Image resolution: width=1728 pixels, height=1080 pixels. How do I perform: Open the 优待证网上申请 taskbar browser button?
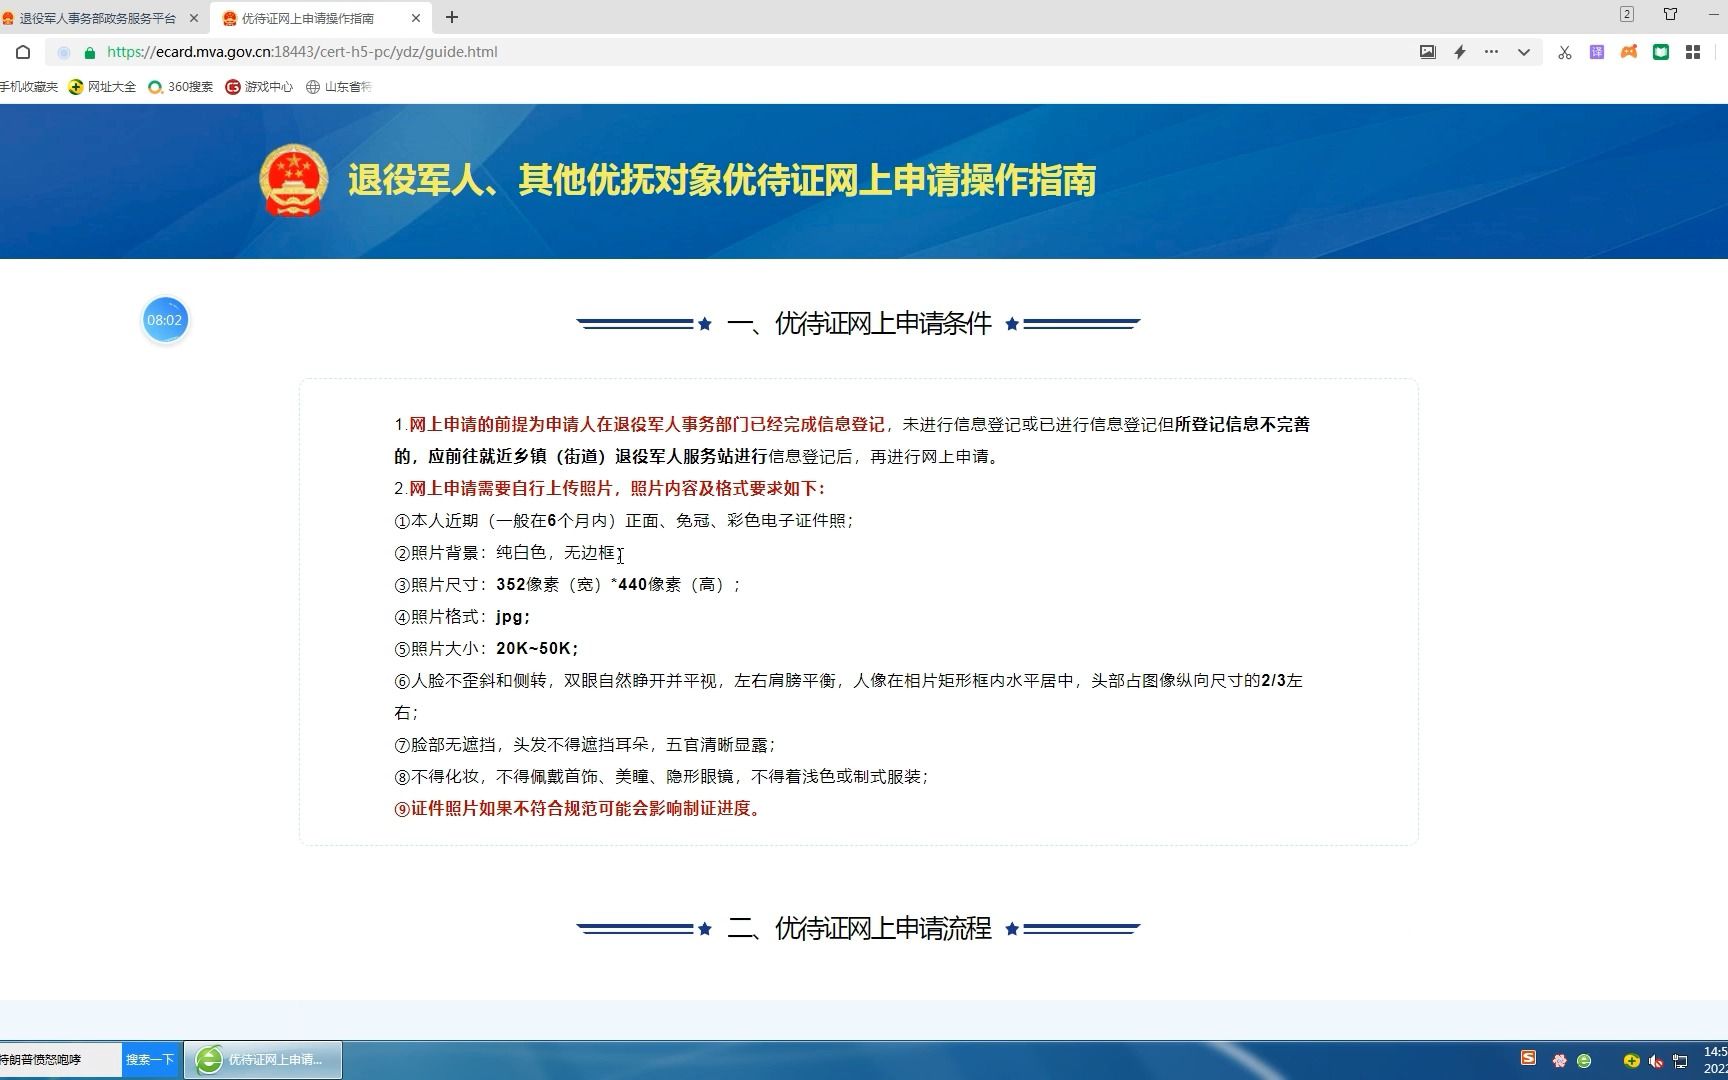pos(263,1059)
